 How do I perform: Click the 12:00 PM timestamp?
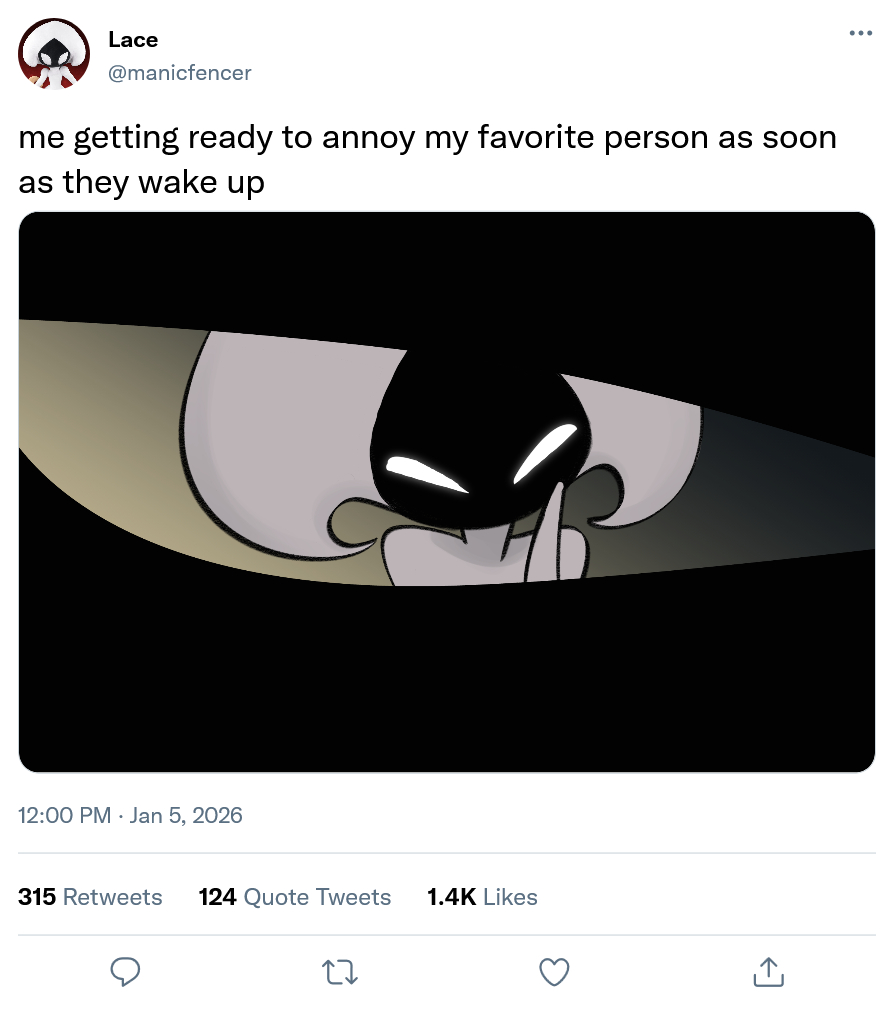click(64, 815)
